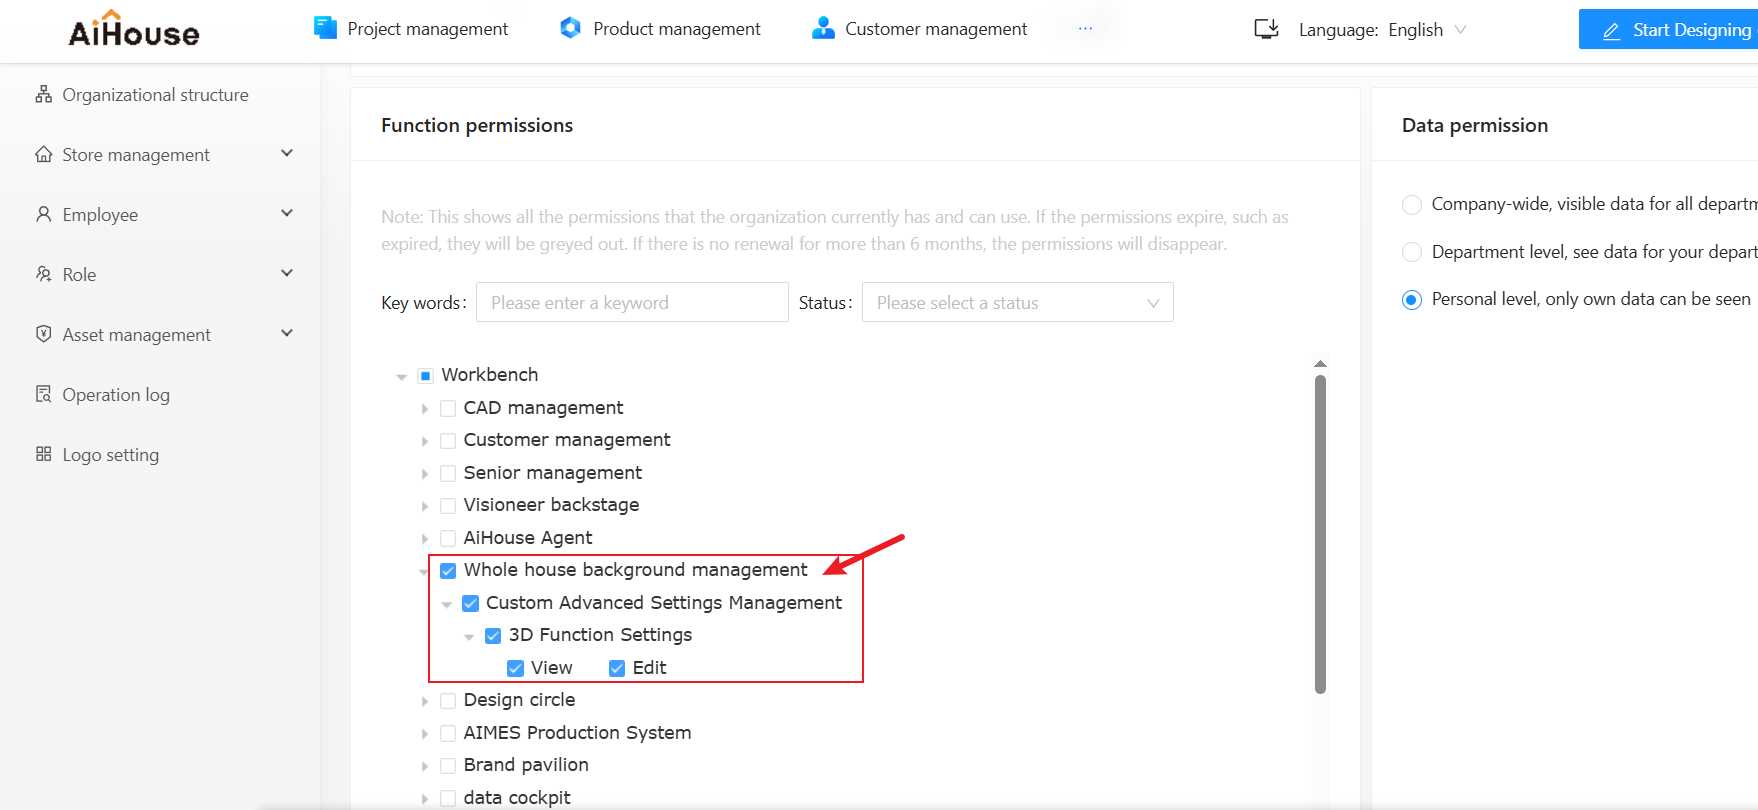1758x810 pixels.
Task: Open Logo setting in sidebar
Action: click(x=110, y=455)
